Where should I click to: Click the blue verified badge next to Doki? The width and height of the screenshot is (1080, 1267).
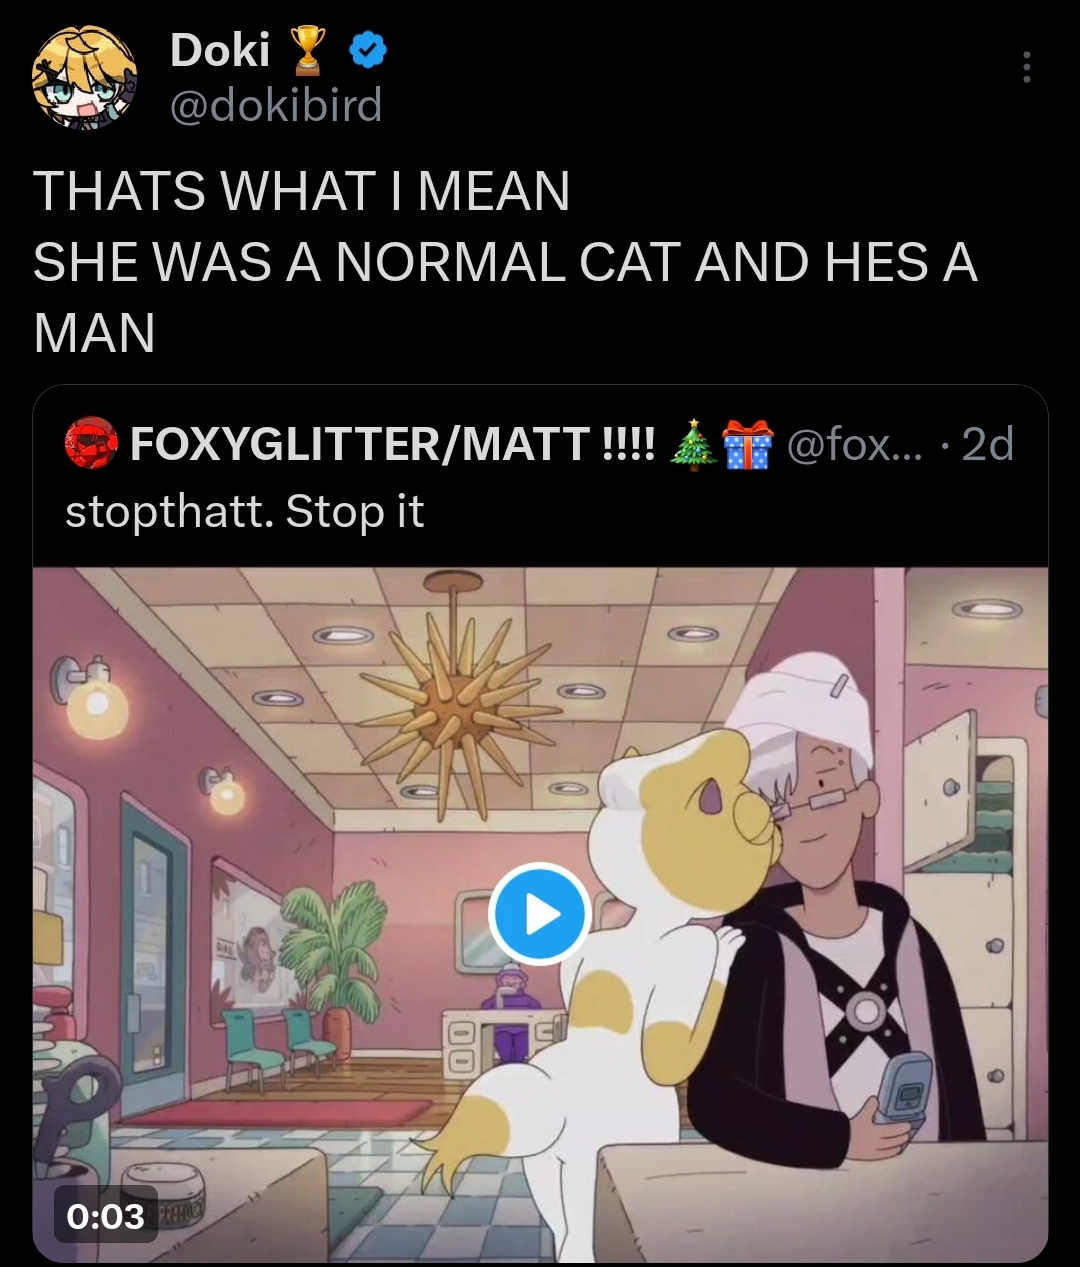pos(368,50)
